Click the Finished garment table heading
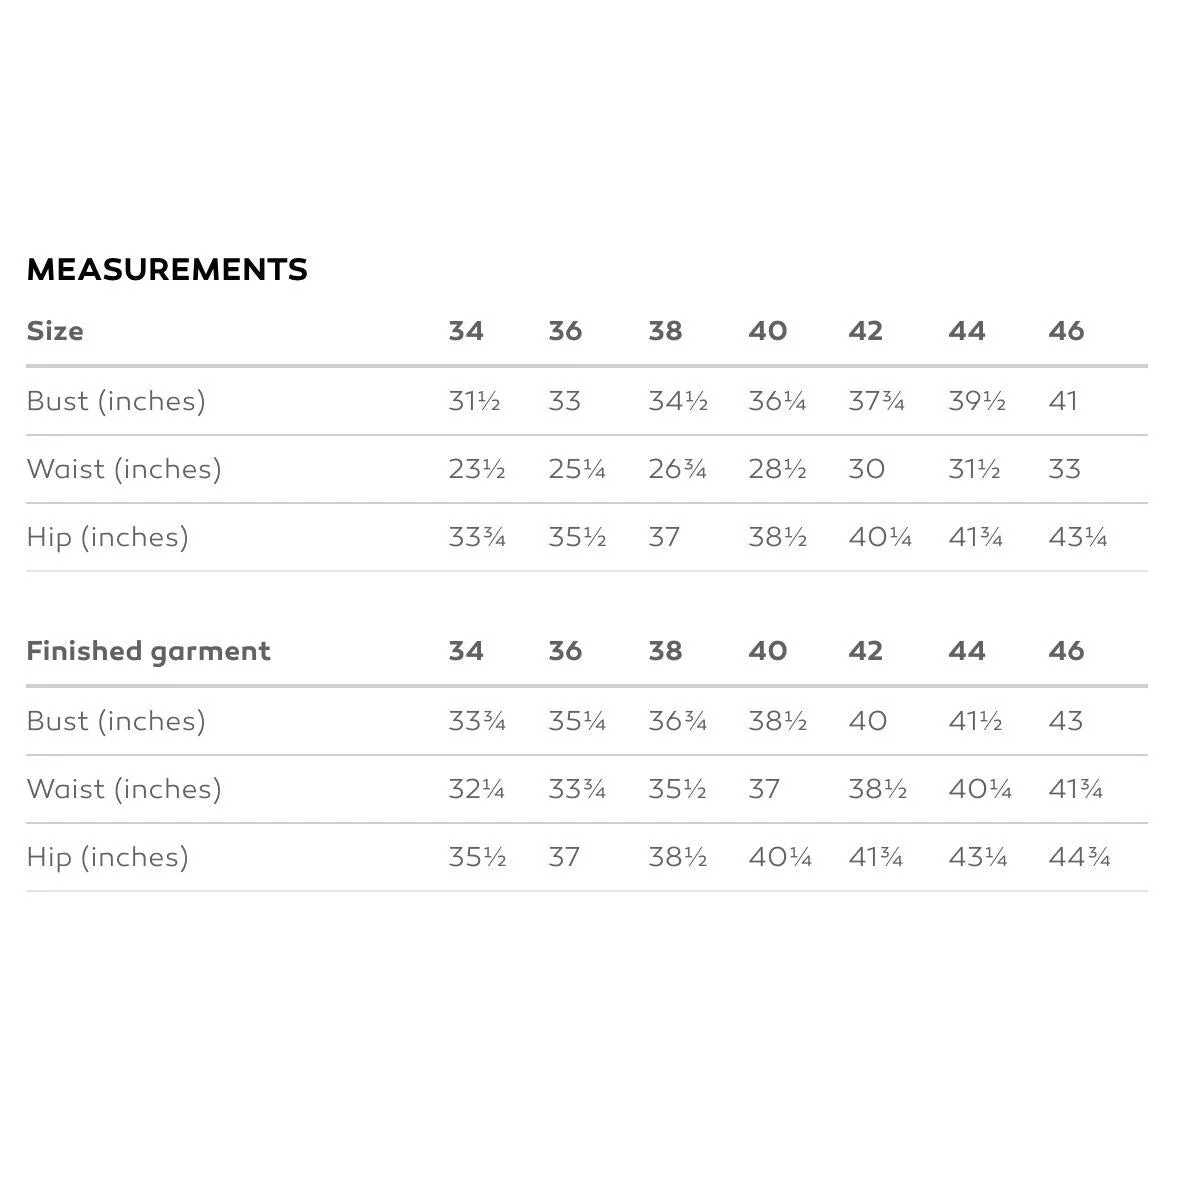The height and width of the screenshot is (1178, 1178). coord(148,651)
